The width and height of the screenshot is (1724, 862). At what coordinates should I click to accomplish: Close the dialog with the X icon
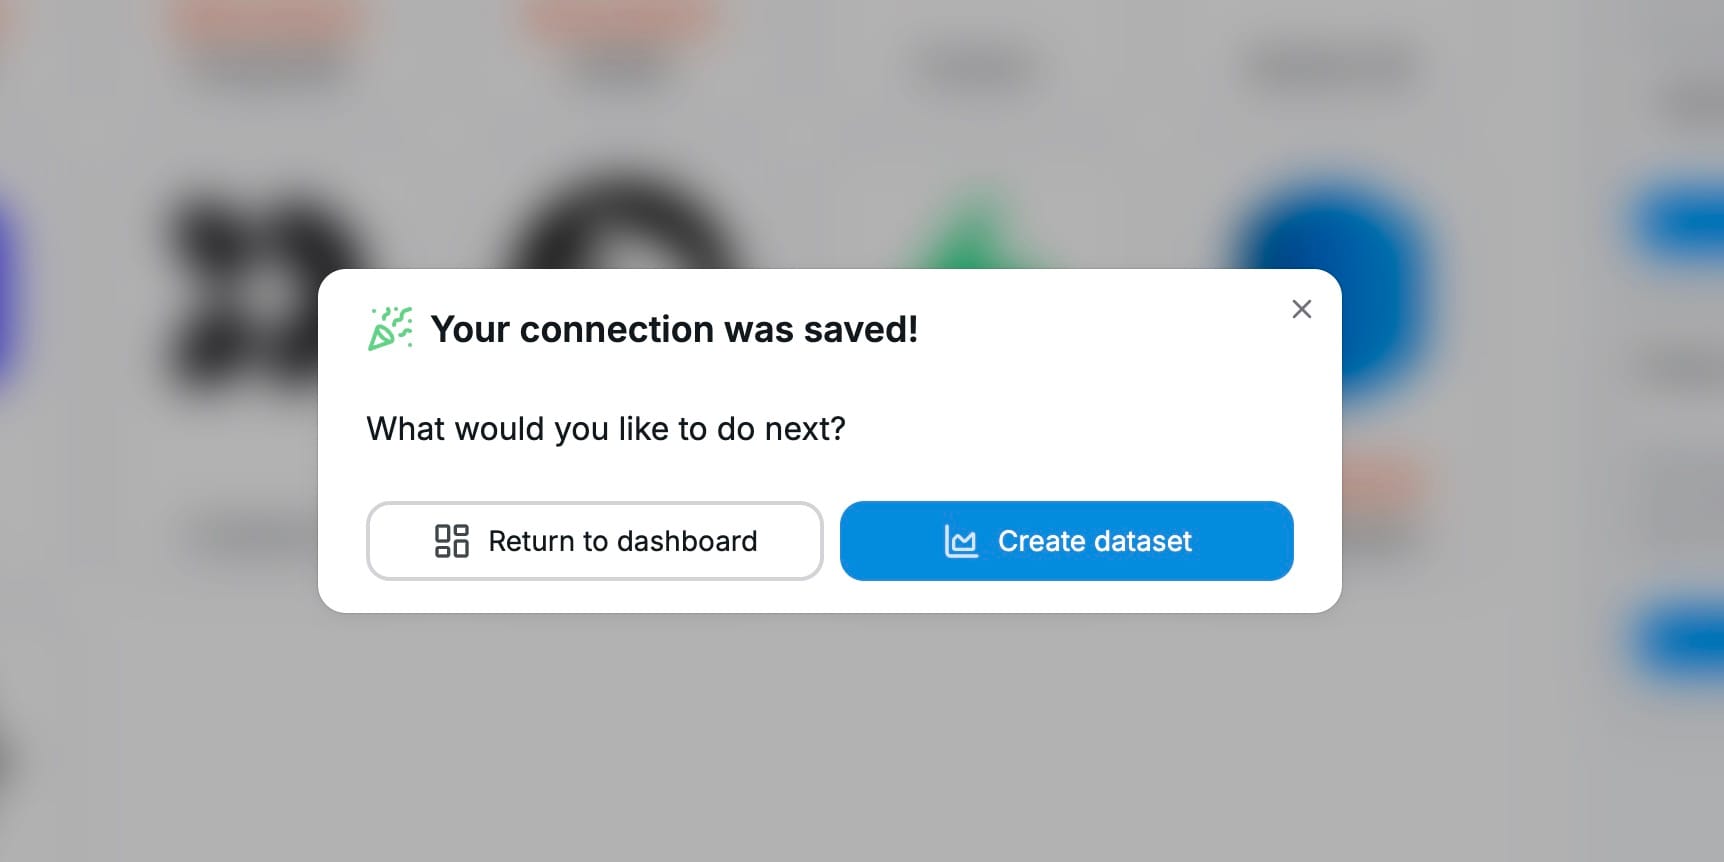(1301, 309)
